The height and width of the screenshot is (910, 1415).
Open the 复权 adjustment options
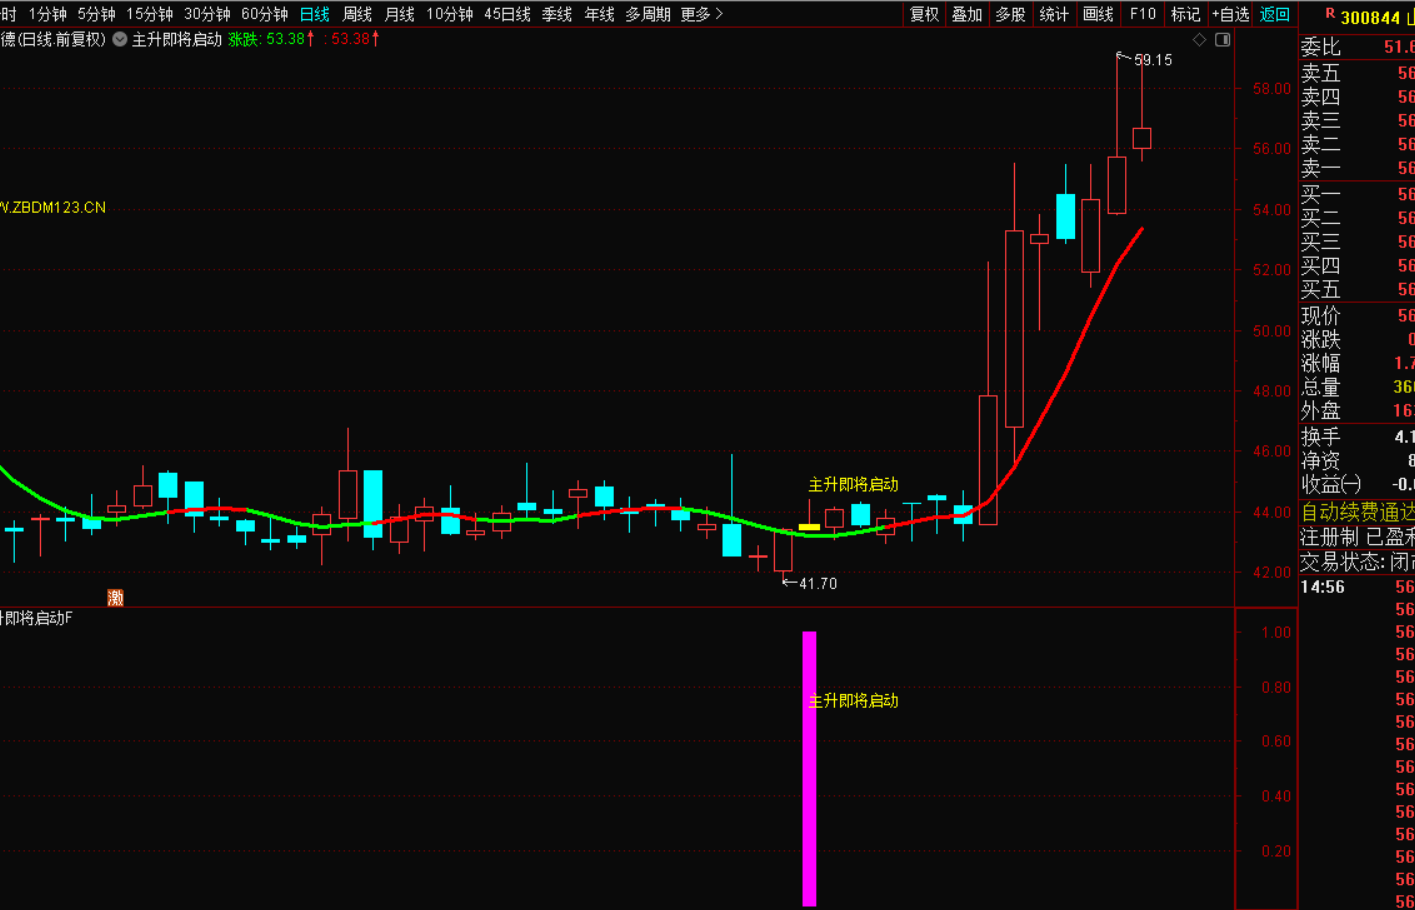click(923, 14)
